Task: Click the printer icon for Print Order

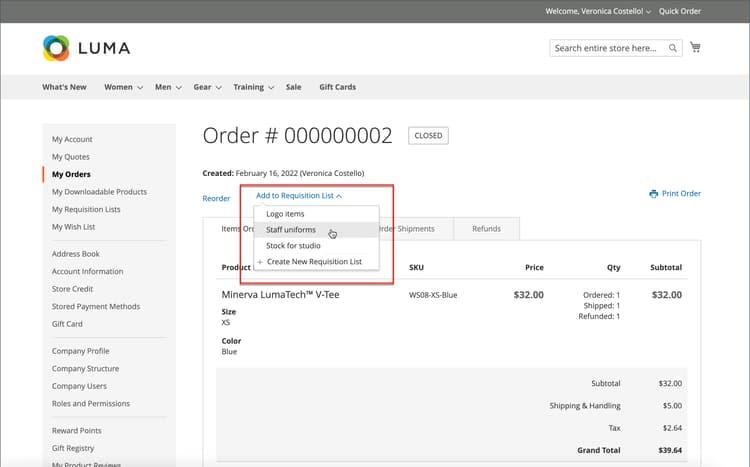Action: pyautogui.click(x=653, y=194)
